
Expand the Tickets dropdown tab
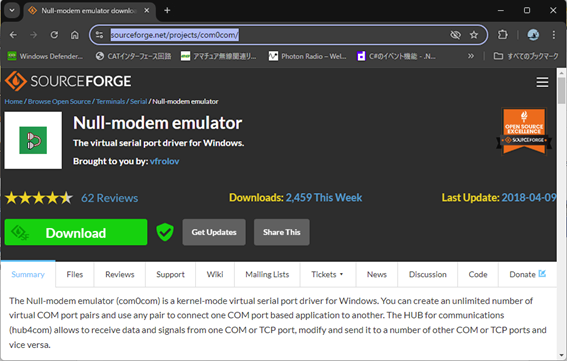coord(327,275)
